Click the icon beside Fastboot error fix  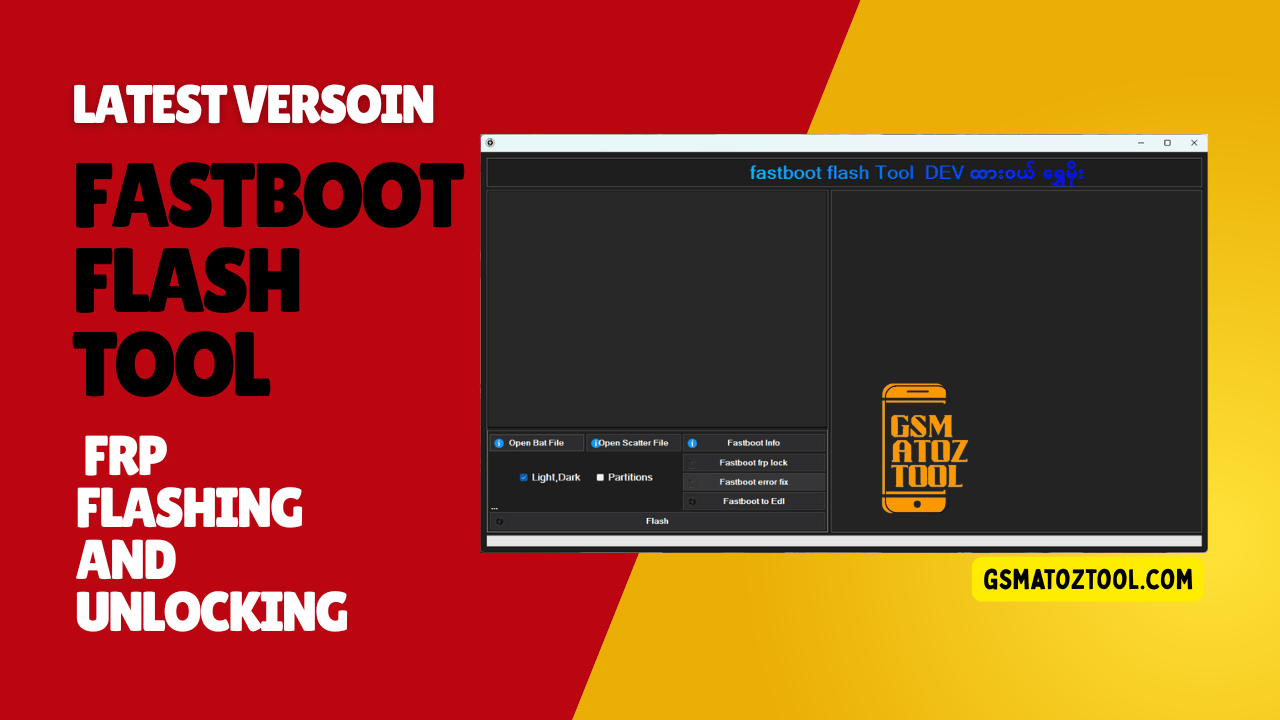[692, 482]
